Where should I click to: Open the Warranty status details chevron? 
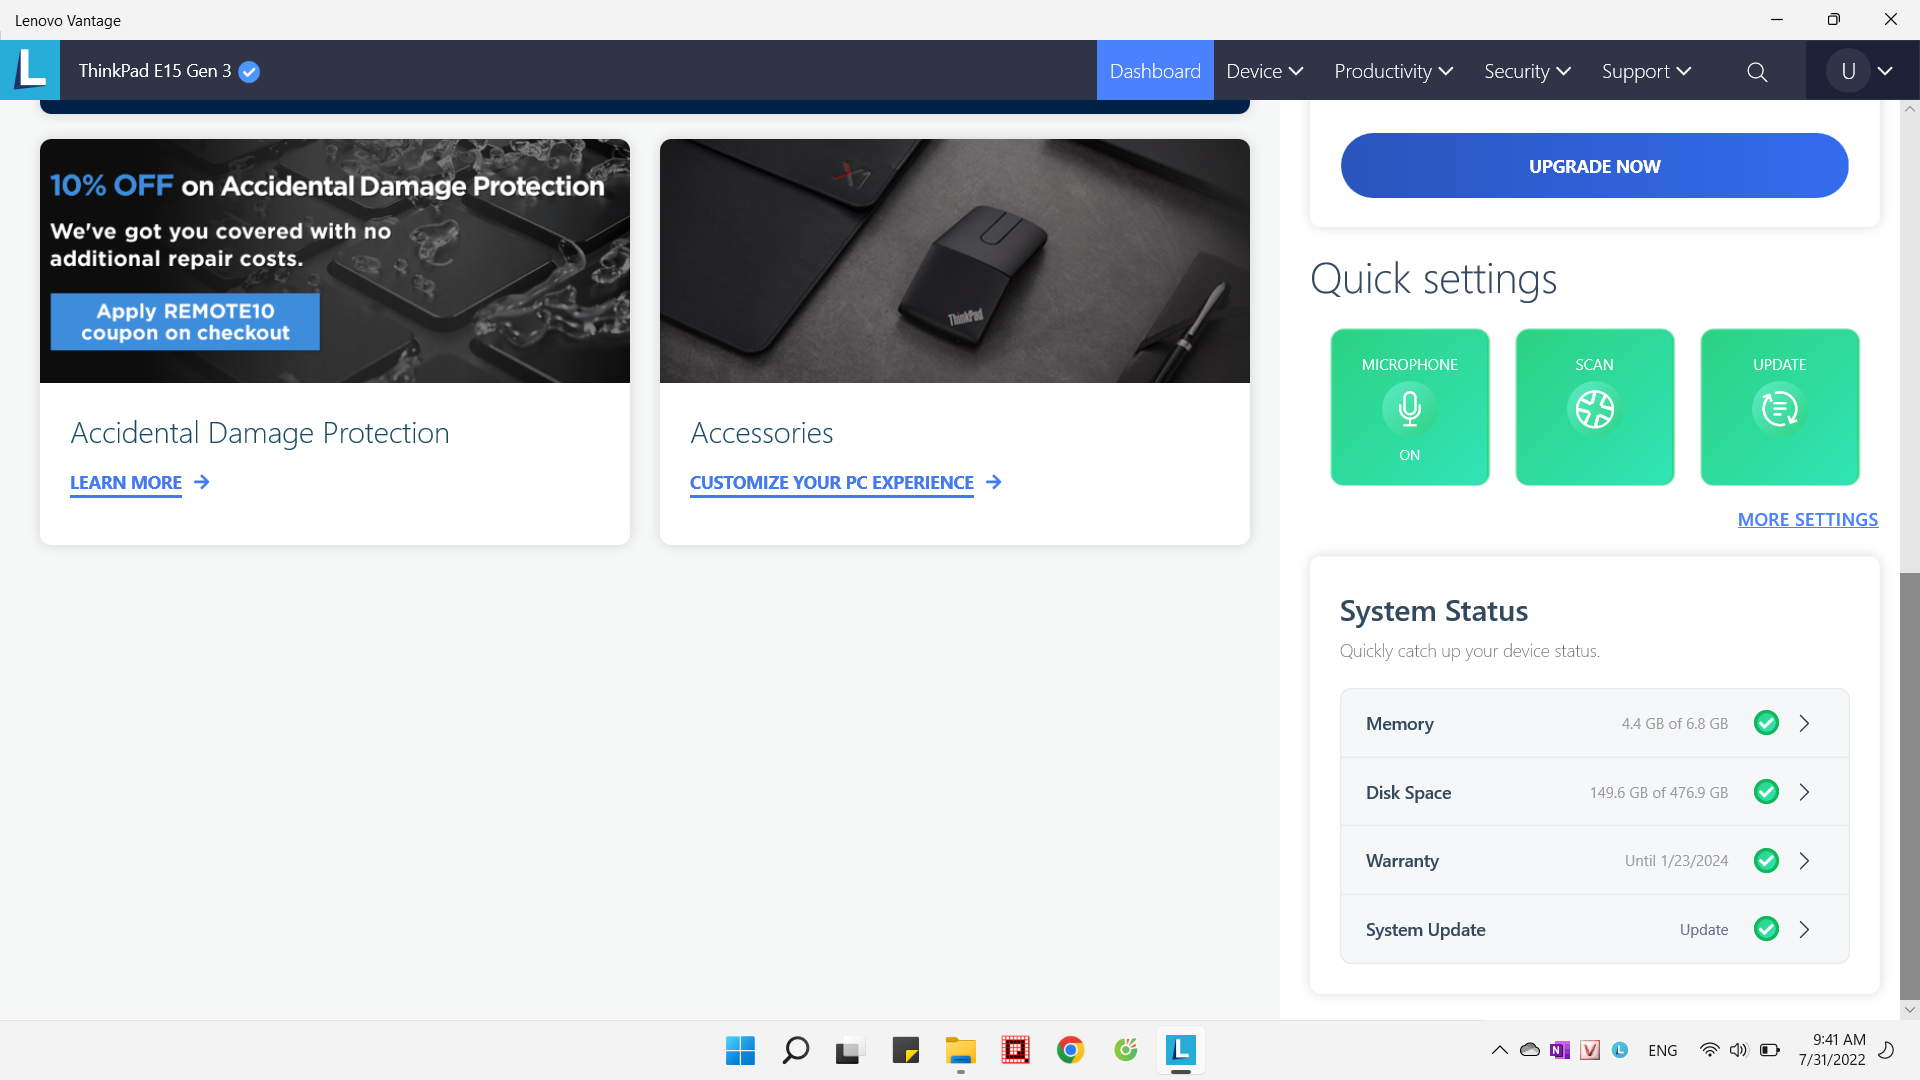[1804, 861]
